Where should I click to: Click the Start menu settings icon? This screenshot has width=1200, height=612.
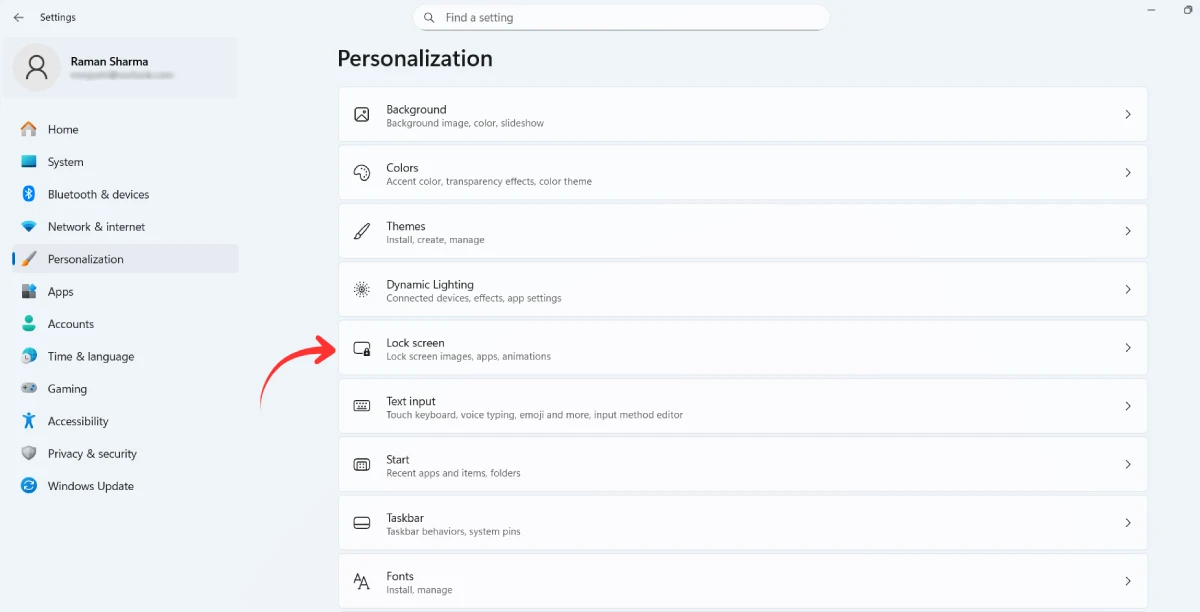pyautogui.click(x=361, y=463)
